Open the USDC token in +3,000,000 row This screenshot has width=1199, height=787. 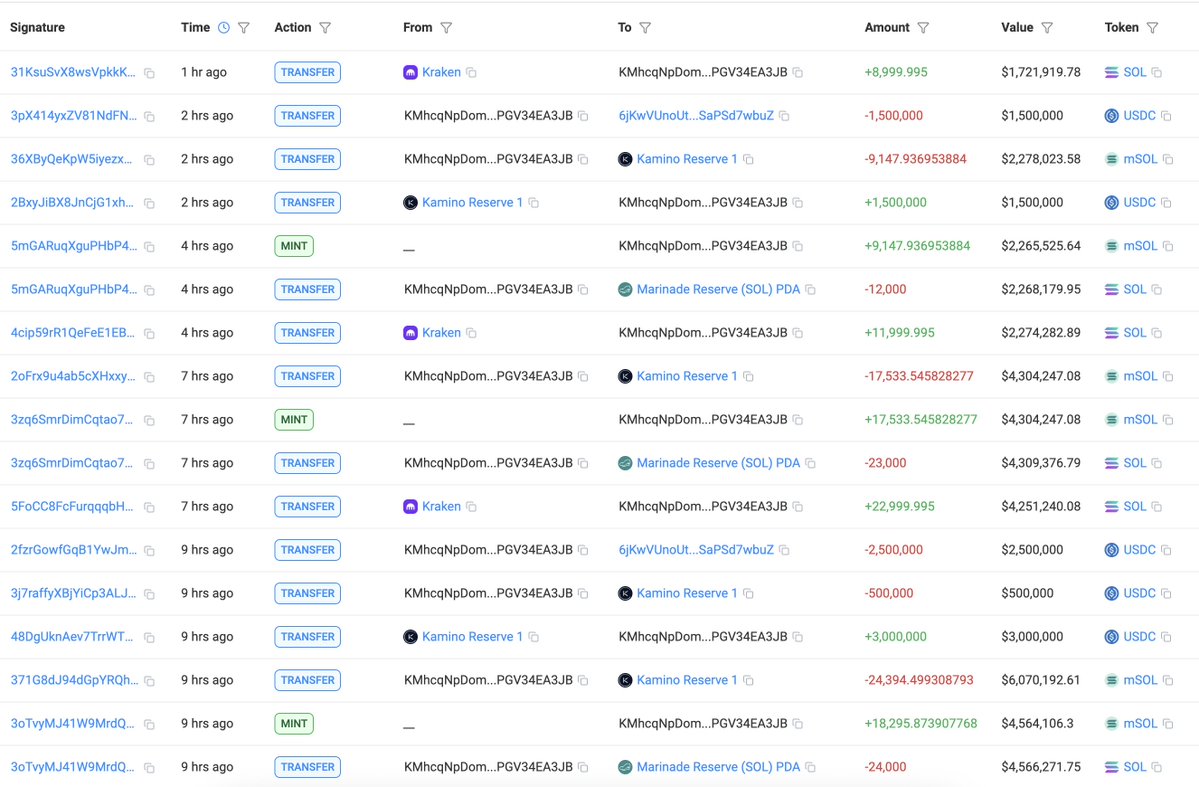1139,637
